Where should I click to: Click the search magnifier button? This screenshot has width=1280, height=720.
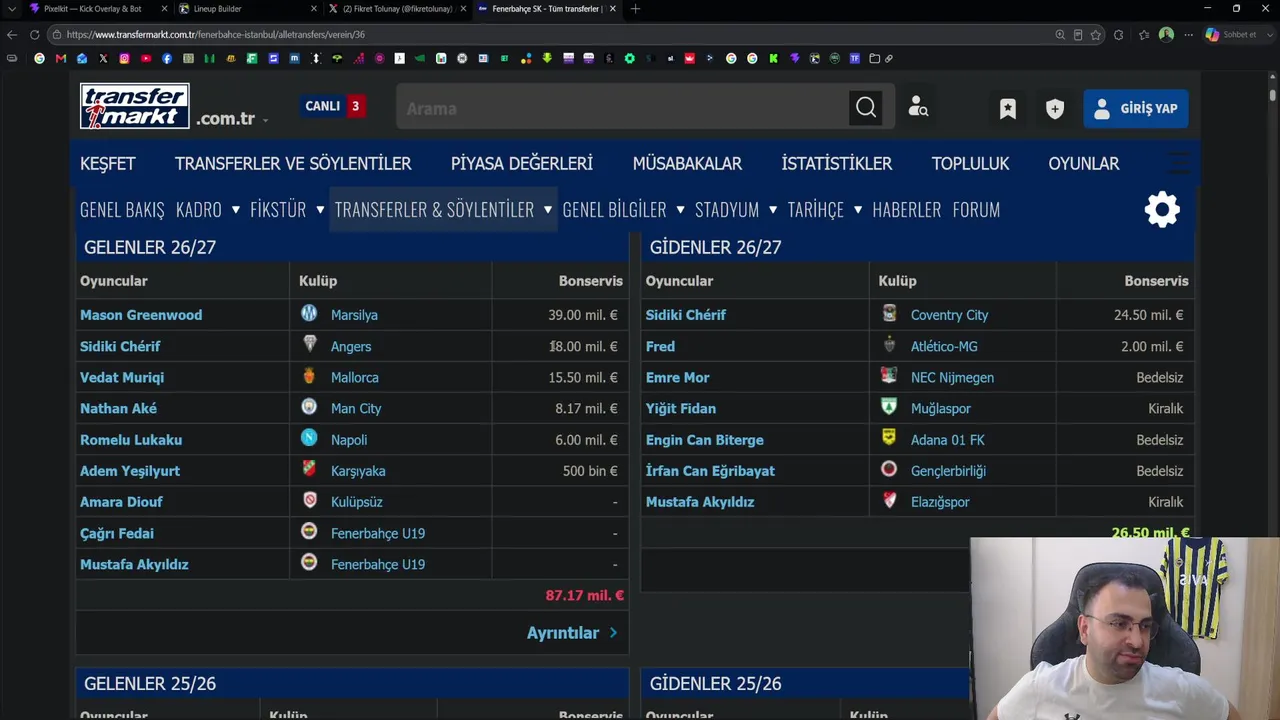point(866,108)
